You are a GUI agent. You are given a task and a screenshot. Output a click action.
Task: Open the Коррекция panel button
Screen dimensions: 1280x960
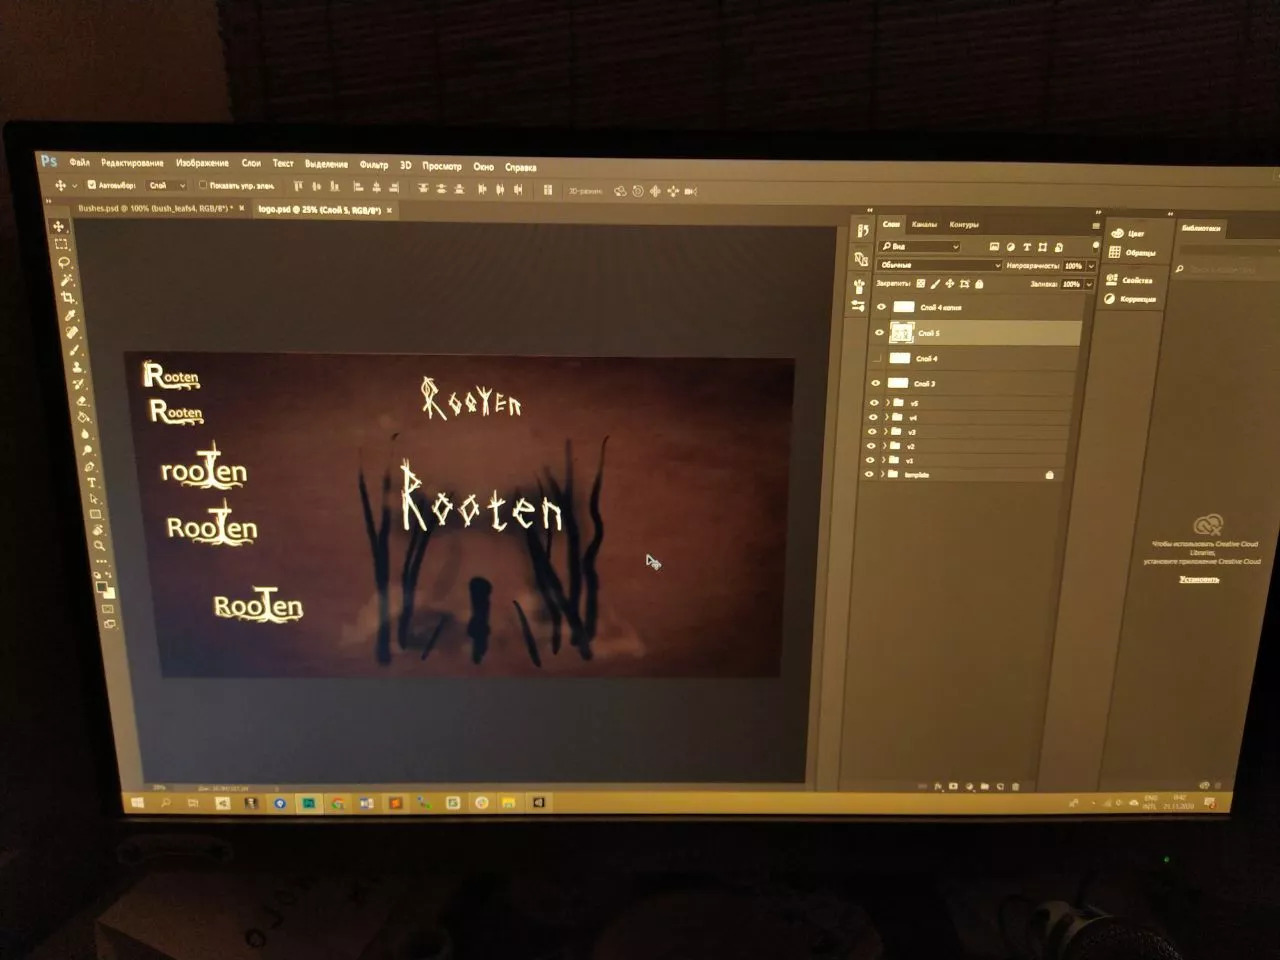(x=1130, y=299)
